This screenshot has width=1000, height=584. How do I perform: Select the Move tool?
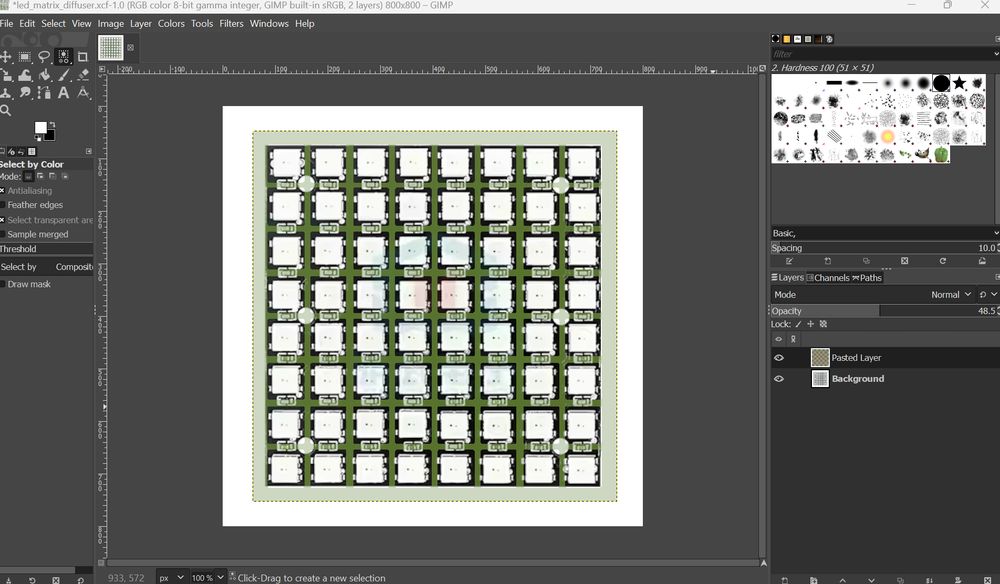point(5,57)
